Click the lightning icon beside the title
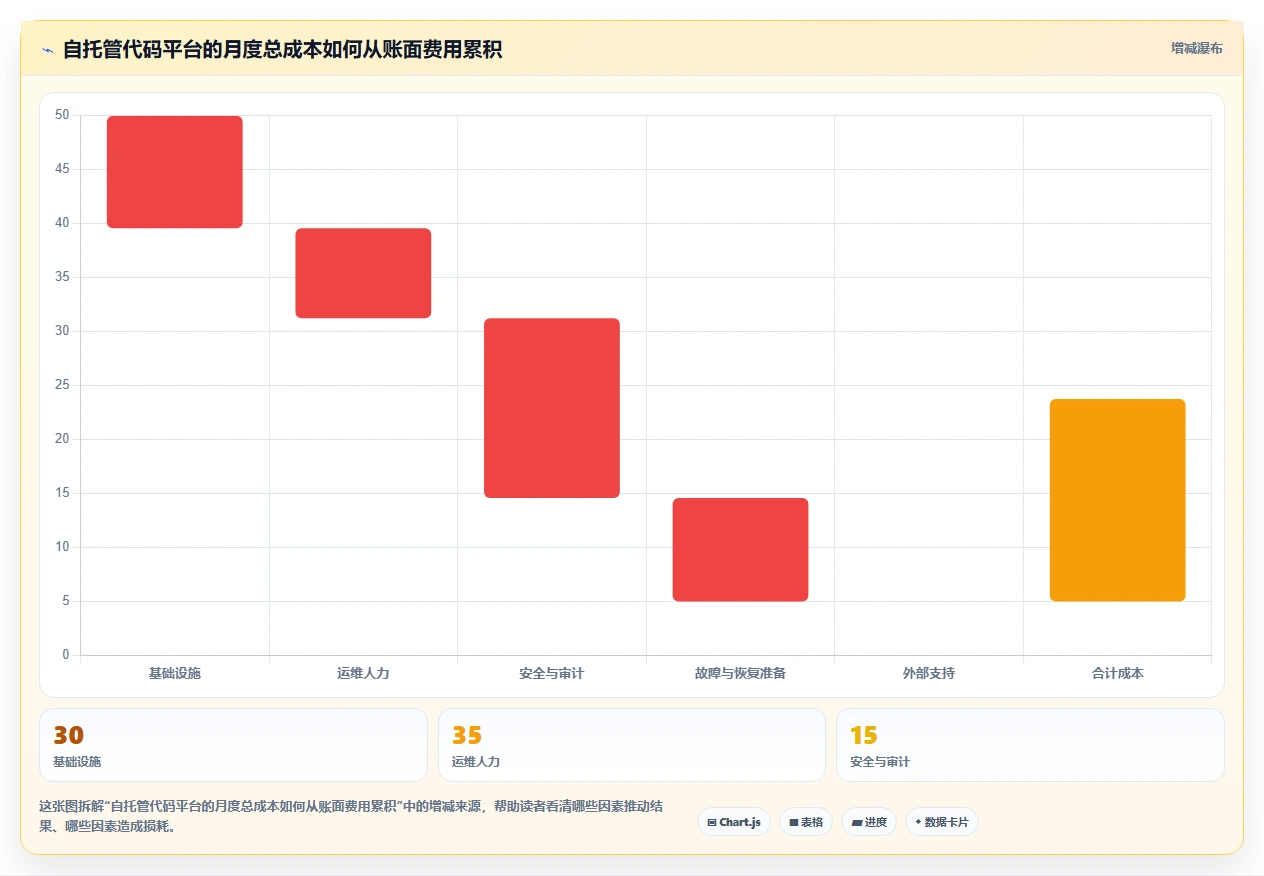The image size is (1264, 876). tap(47, 49)
